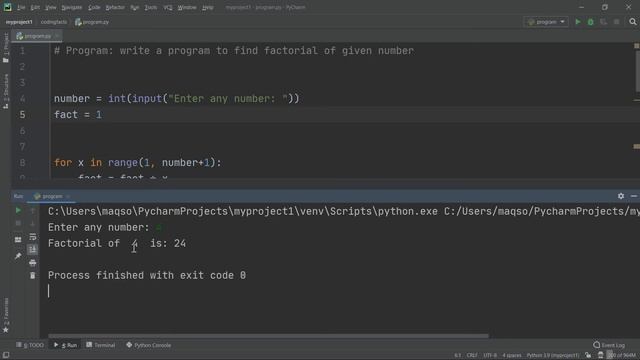640x360 pixels.
Task: Open the Run tool window button at bottom
Action: 65,345
